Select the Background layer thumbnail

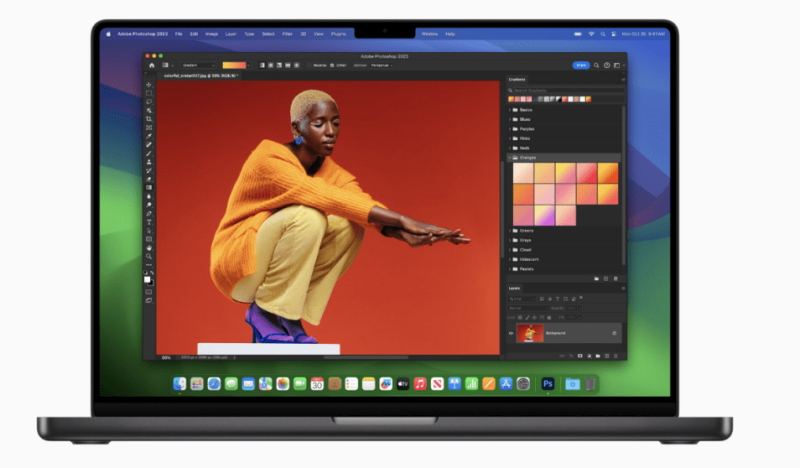530,333
